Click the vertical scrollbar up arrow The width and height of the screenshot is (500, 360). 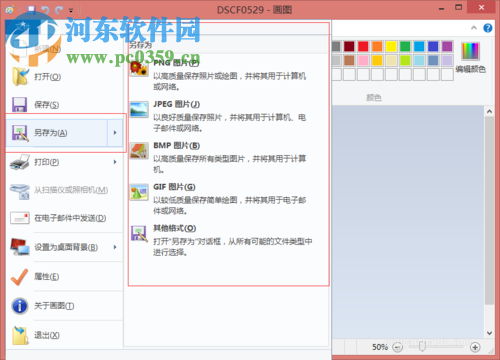489,112
